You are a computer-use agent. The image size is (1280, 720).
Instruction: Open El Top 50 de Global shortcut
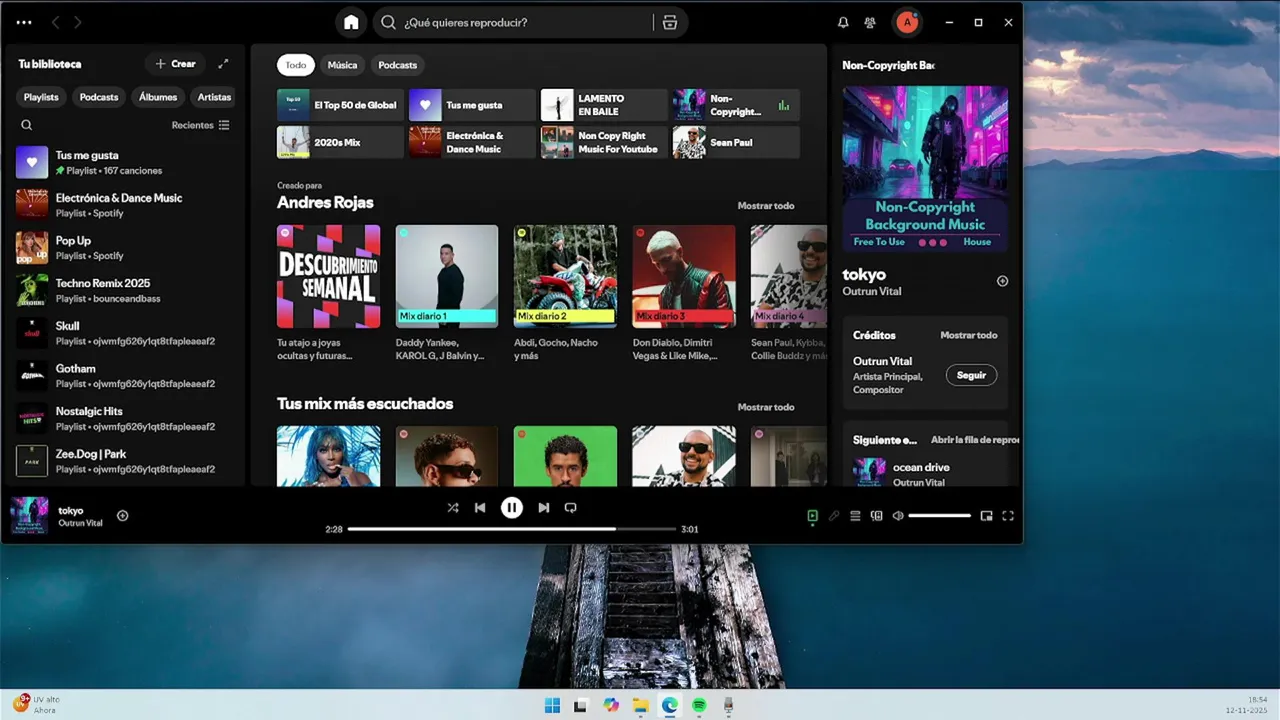click(340, 105)
